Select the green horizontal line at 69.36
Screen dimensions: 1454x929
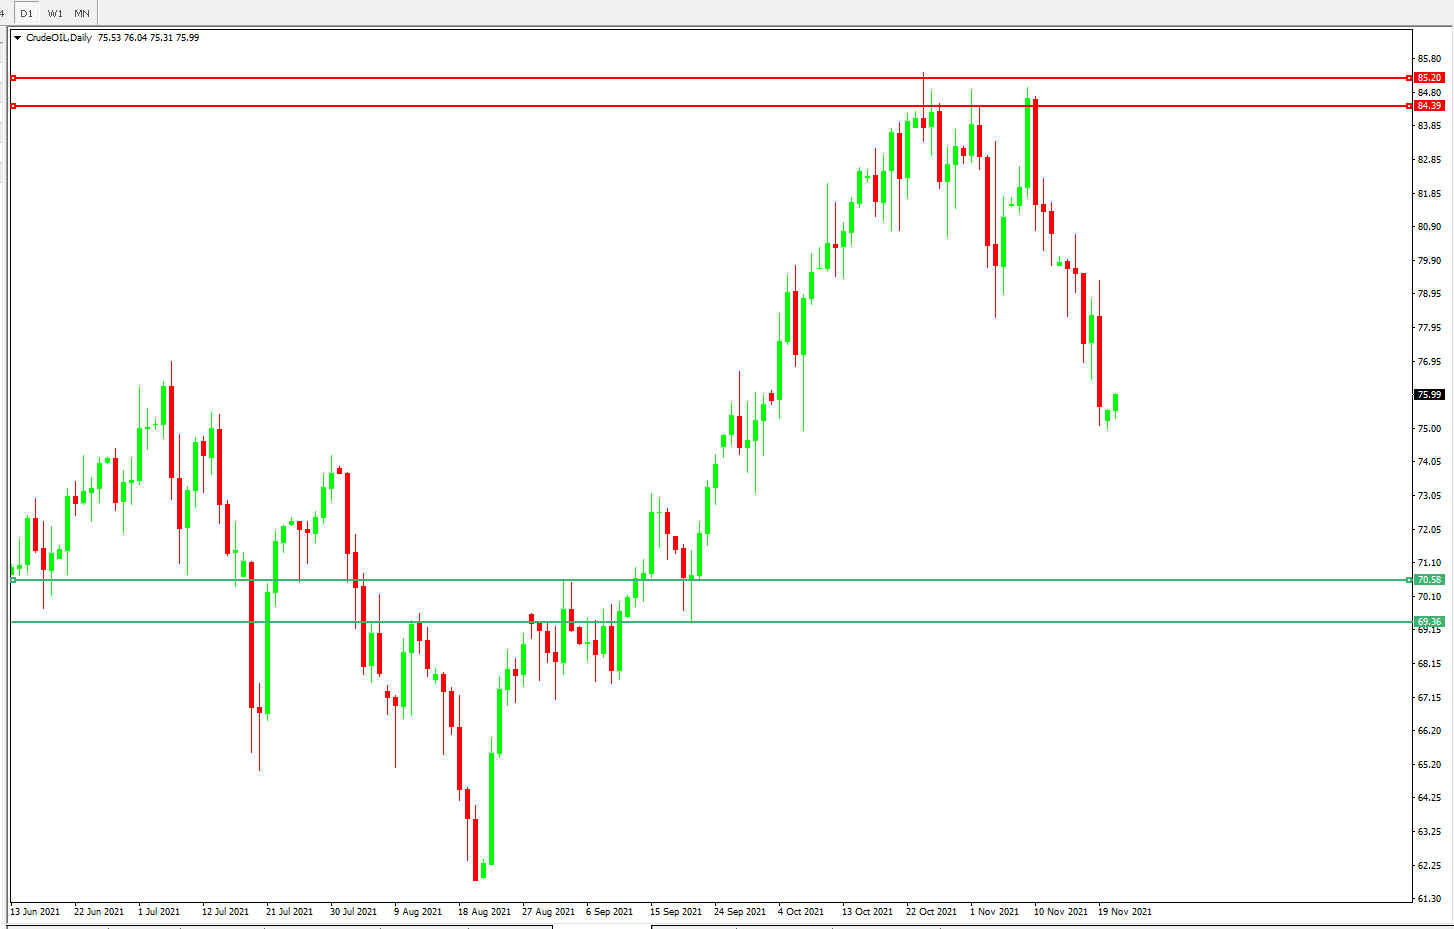tap(711, 622)
